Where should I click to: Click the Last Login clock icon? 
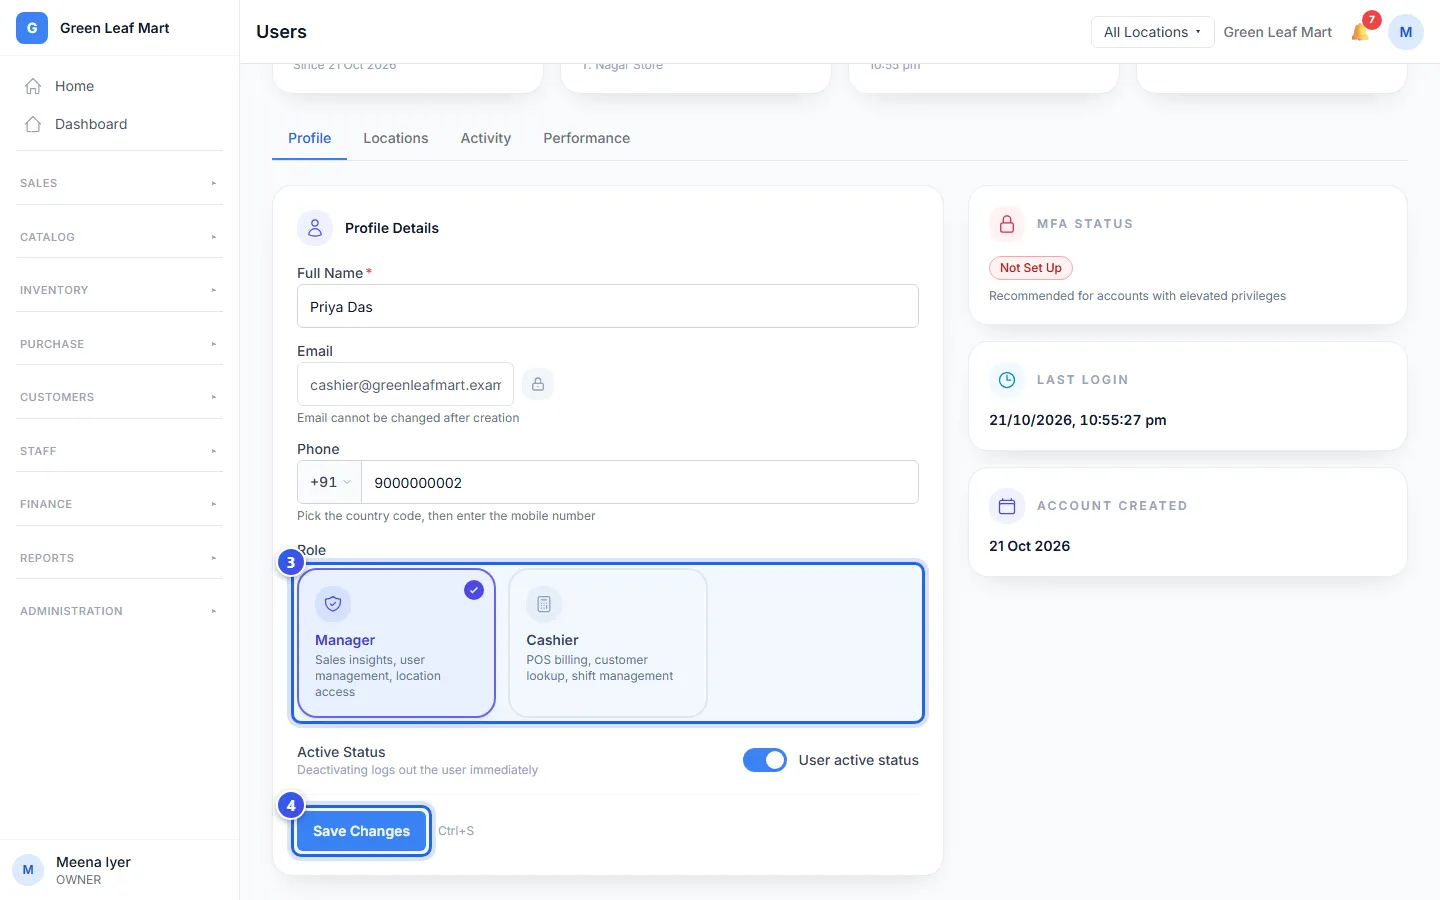pyautogui.click(x=1007, y=380)
